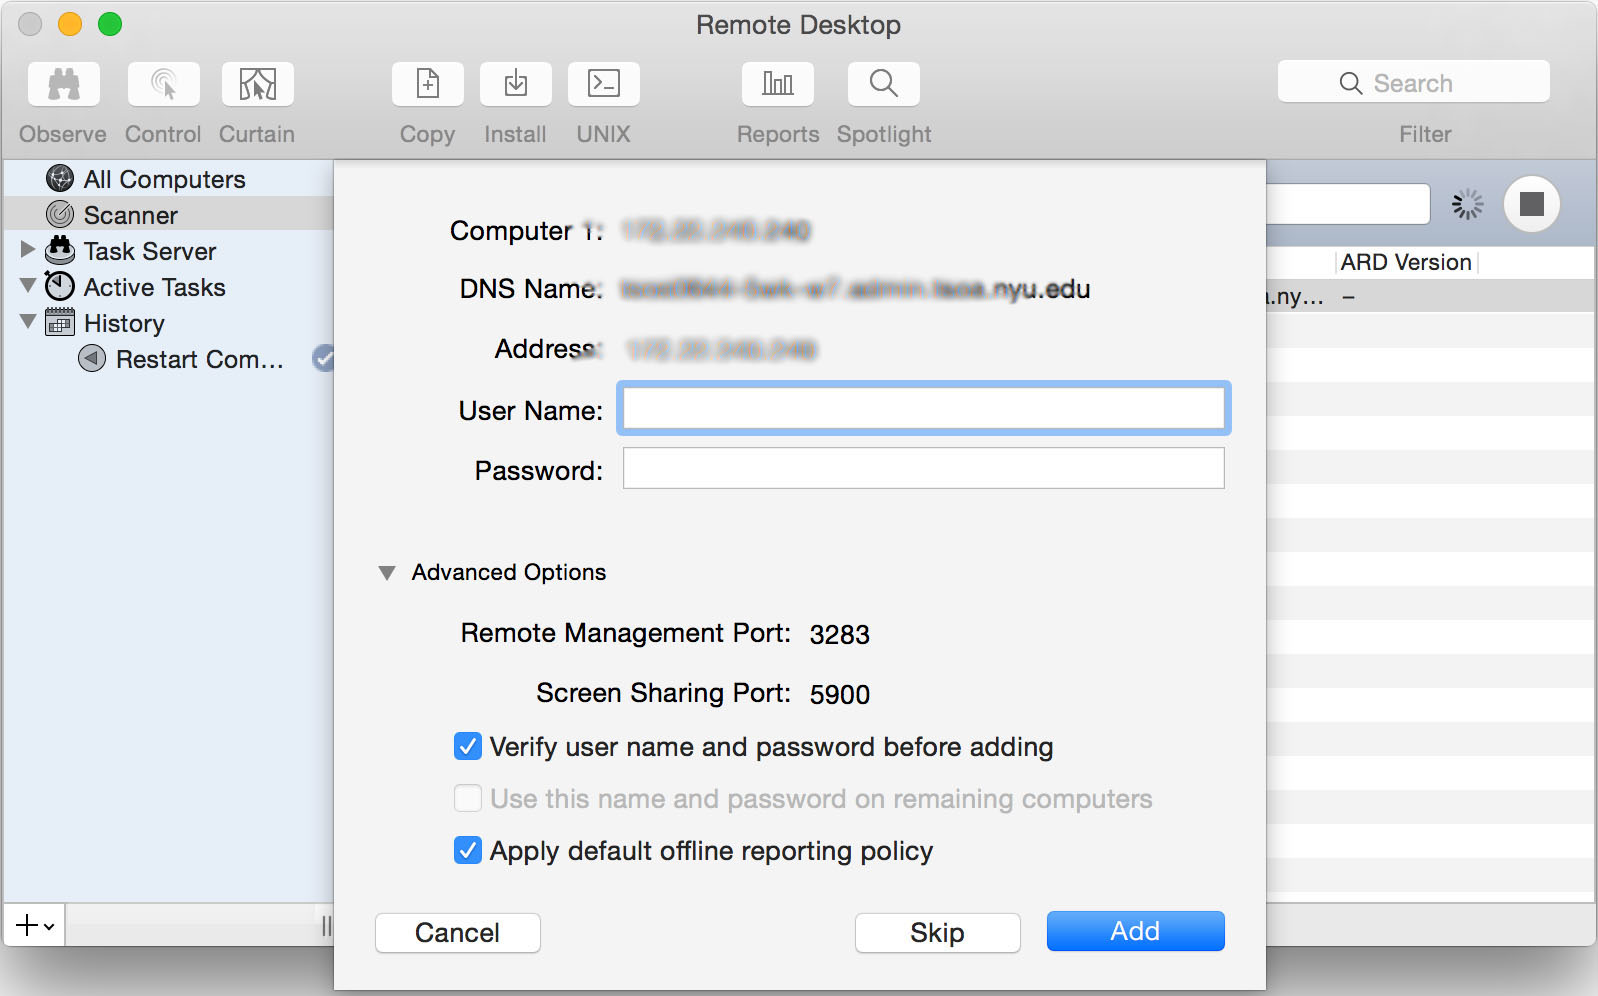
Task: Click the Add button
Action: tap(1135, 931)
